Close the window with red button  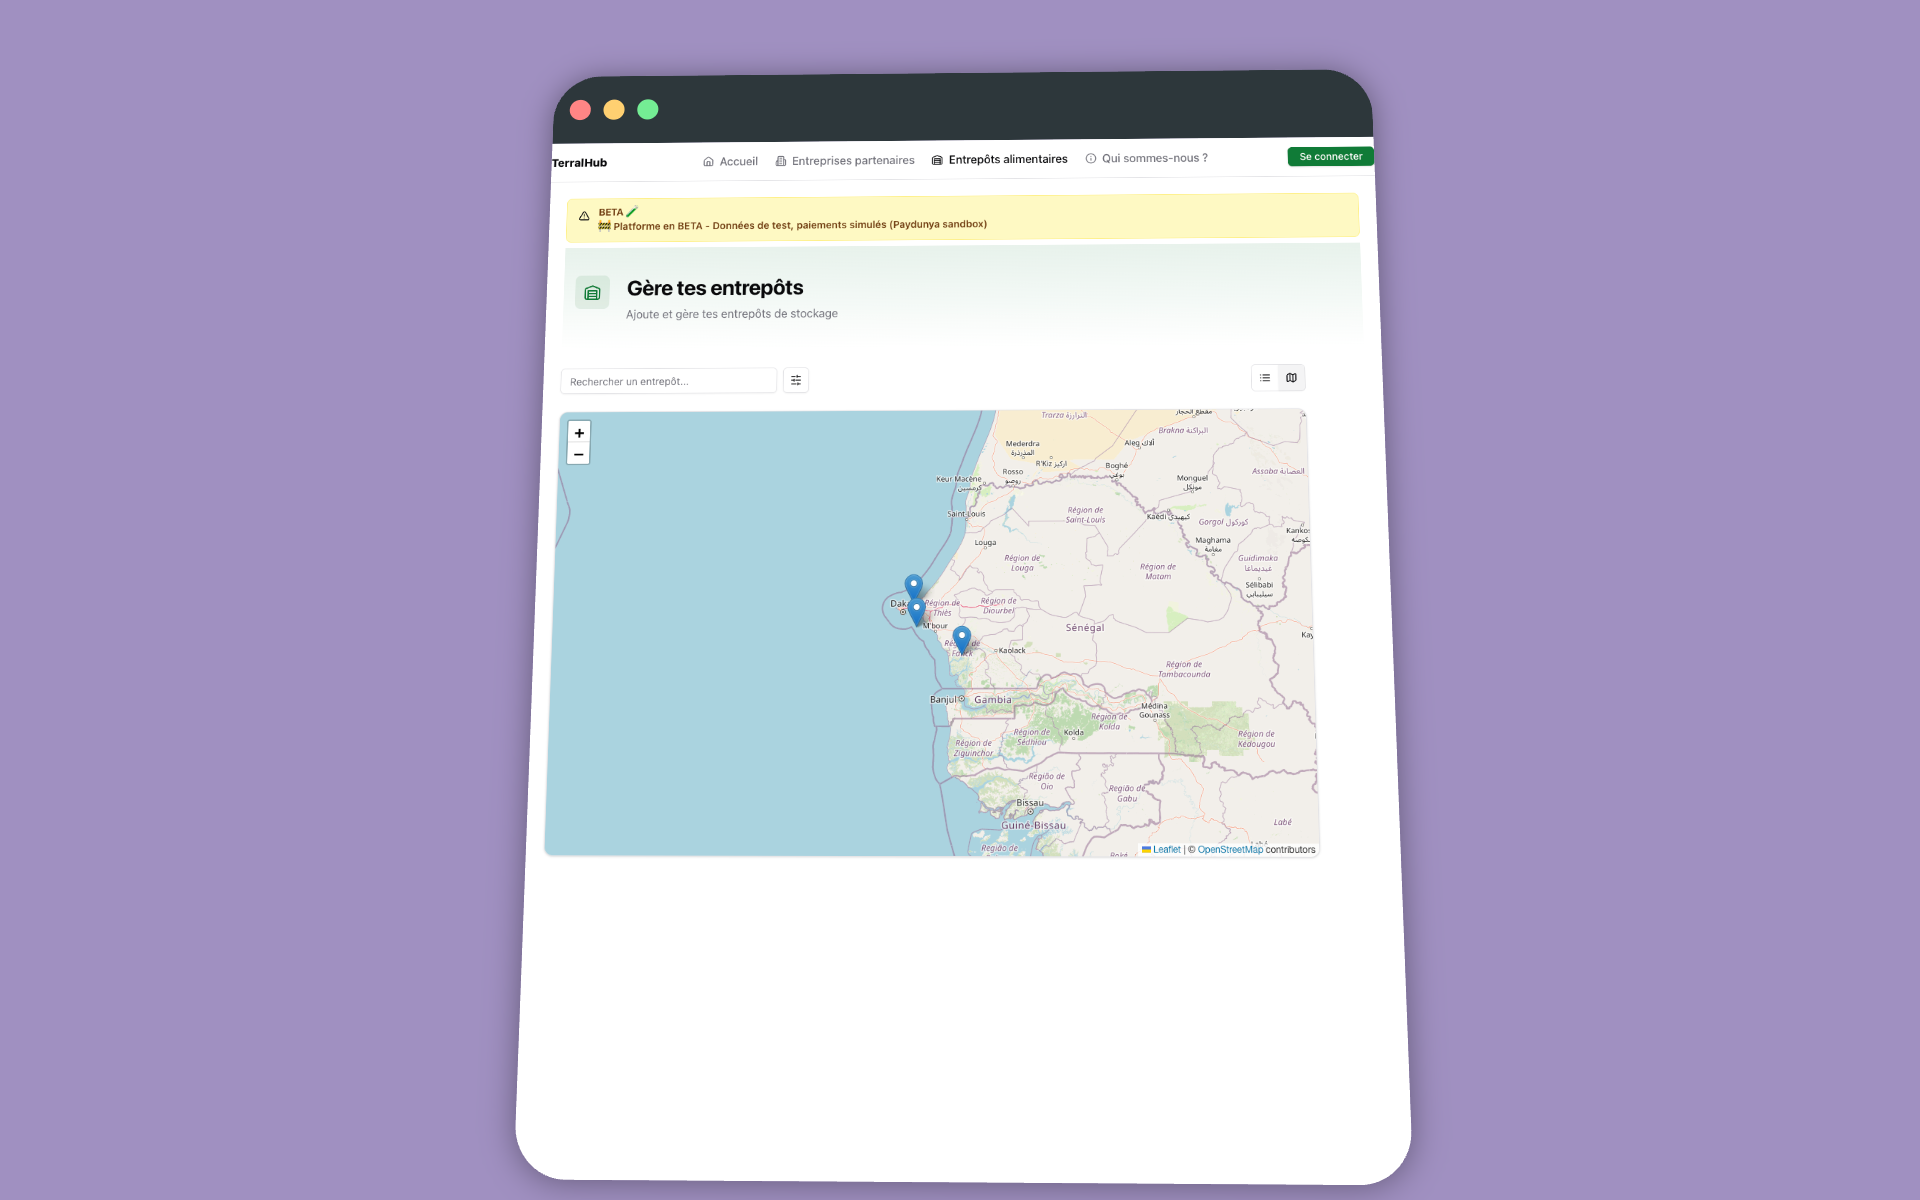click(x=580, y=110)
